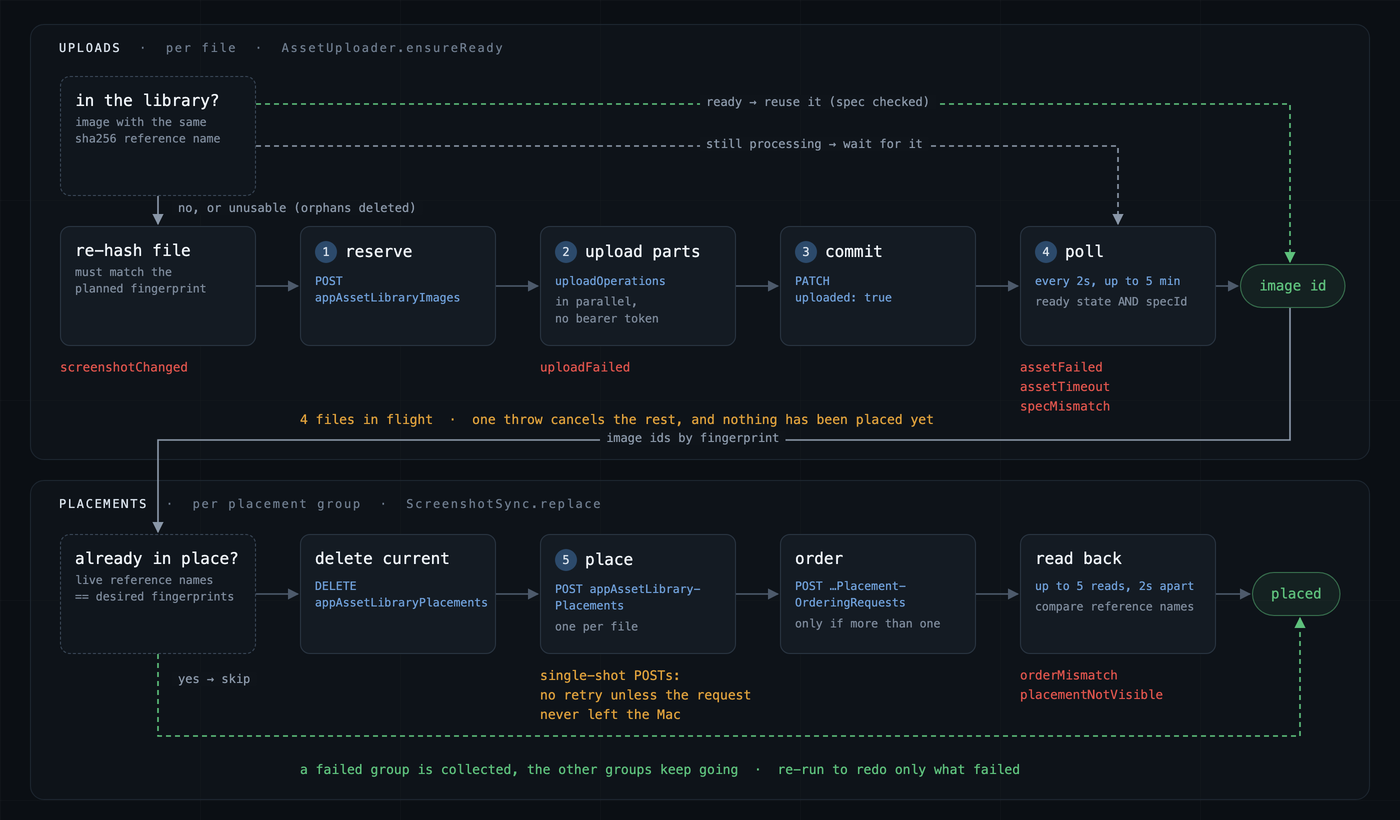Viewport: 1400px width, 820px height.
Task: Click the 'UPLOADS' section heading
Action: click(x=90, y=48)
